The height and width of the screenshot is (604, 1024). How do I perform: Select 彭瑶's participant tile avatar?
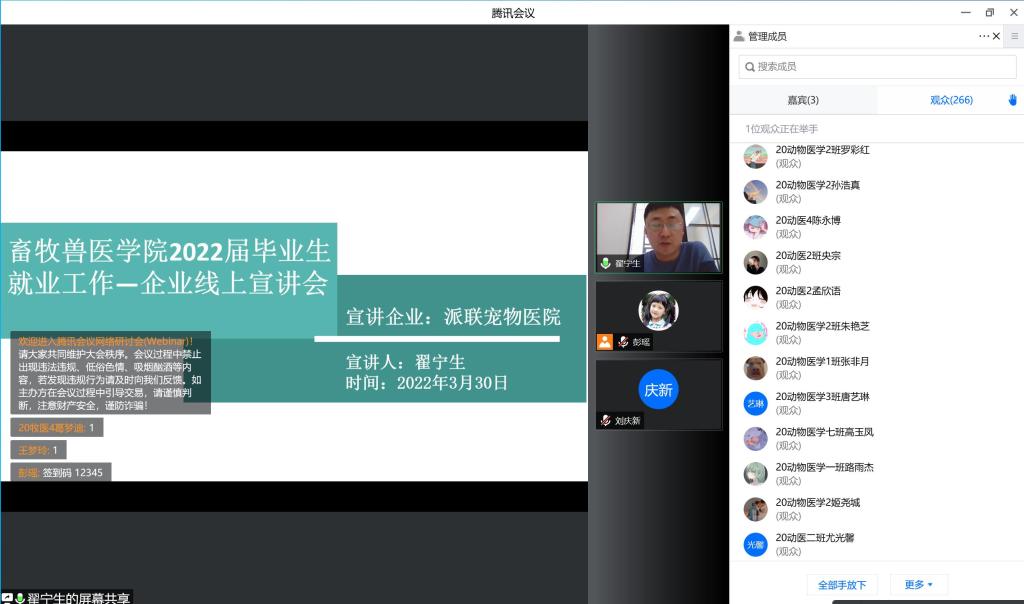click(x=658, y=310)
